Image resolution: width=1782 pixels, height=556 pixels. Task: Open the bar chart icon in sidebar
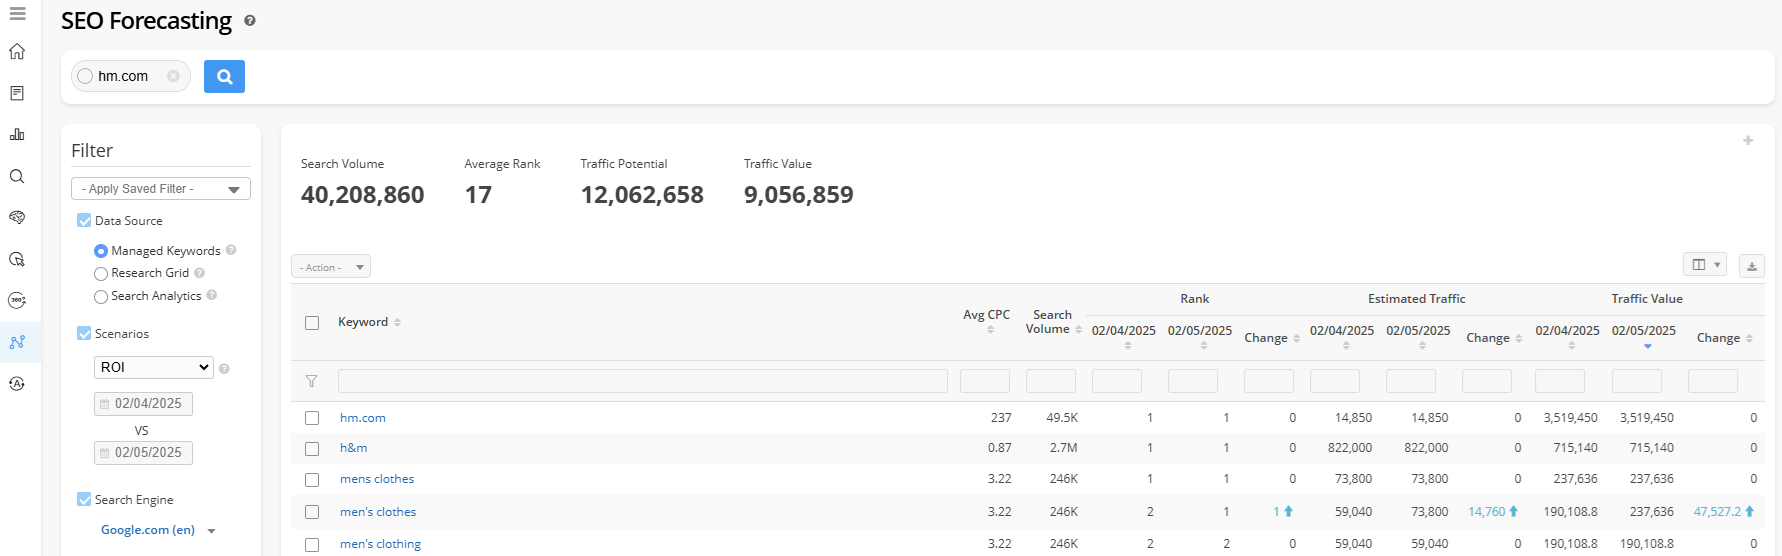pyautogui.click(x=17, y=135)
